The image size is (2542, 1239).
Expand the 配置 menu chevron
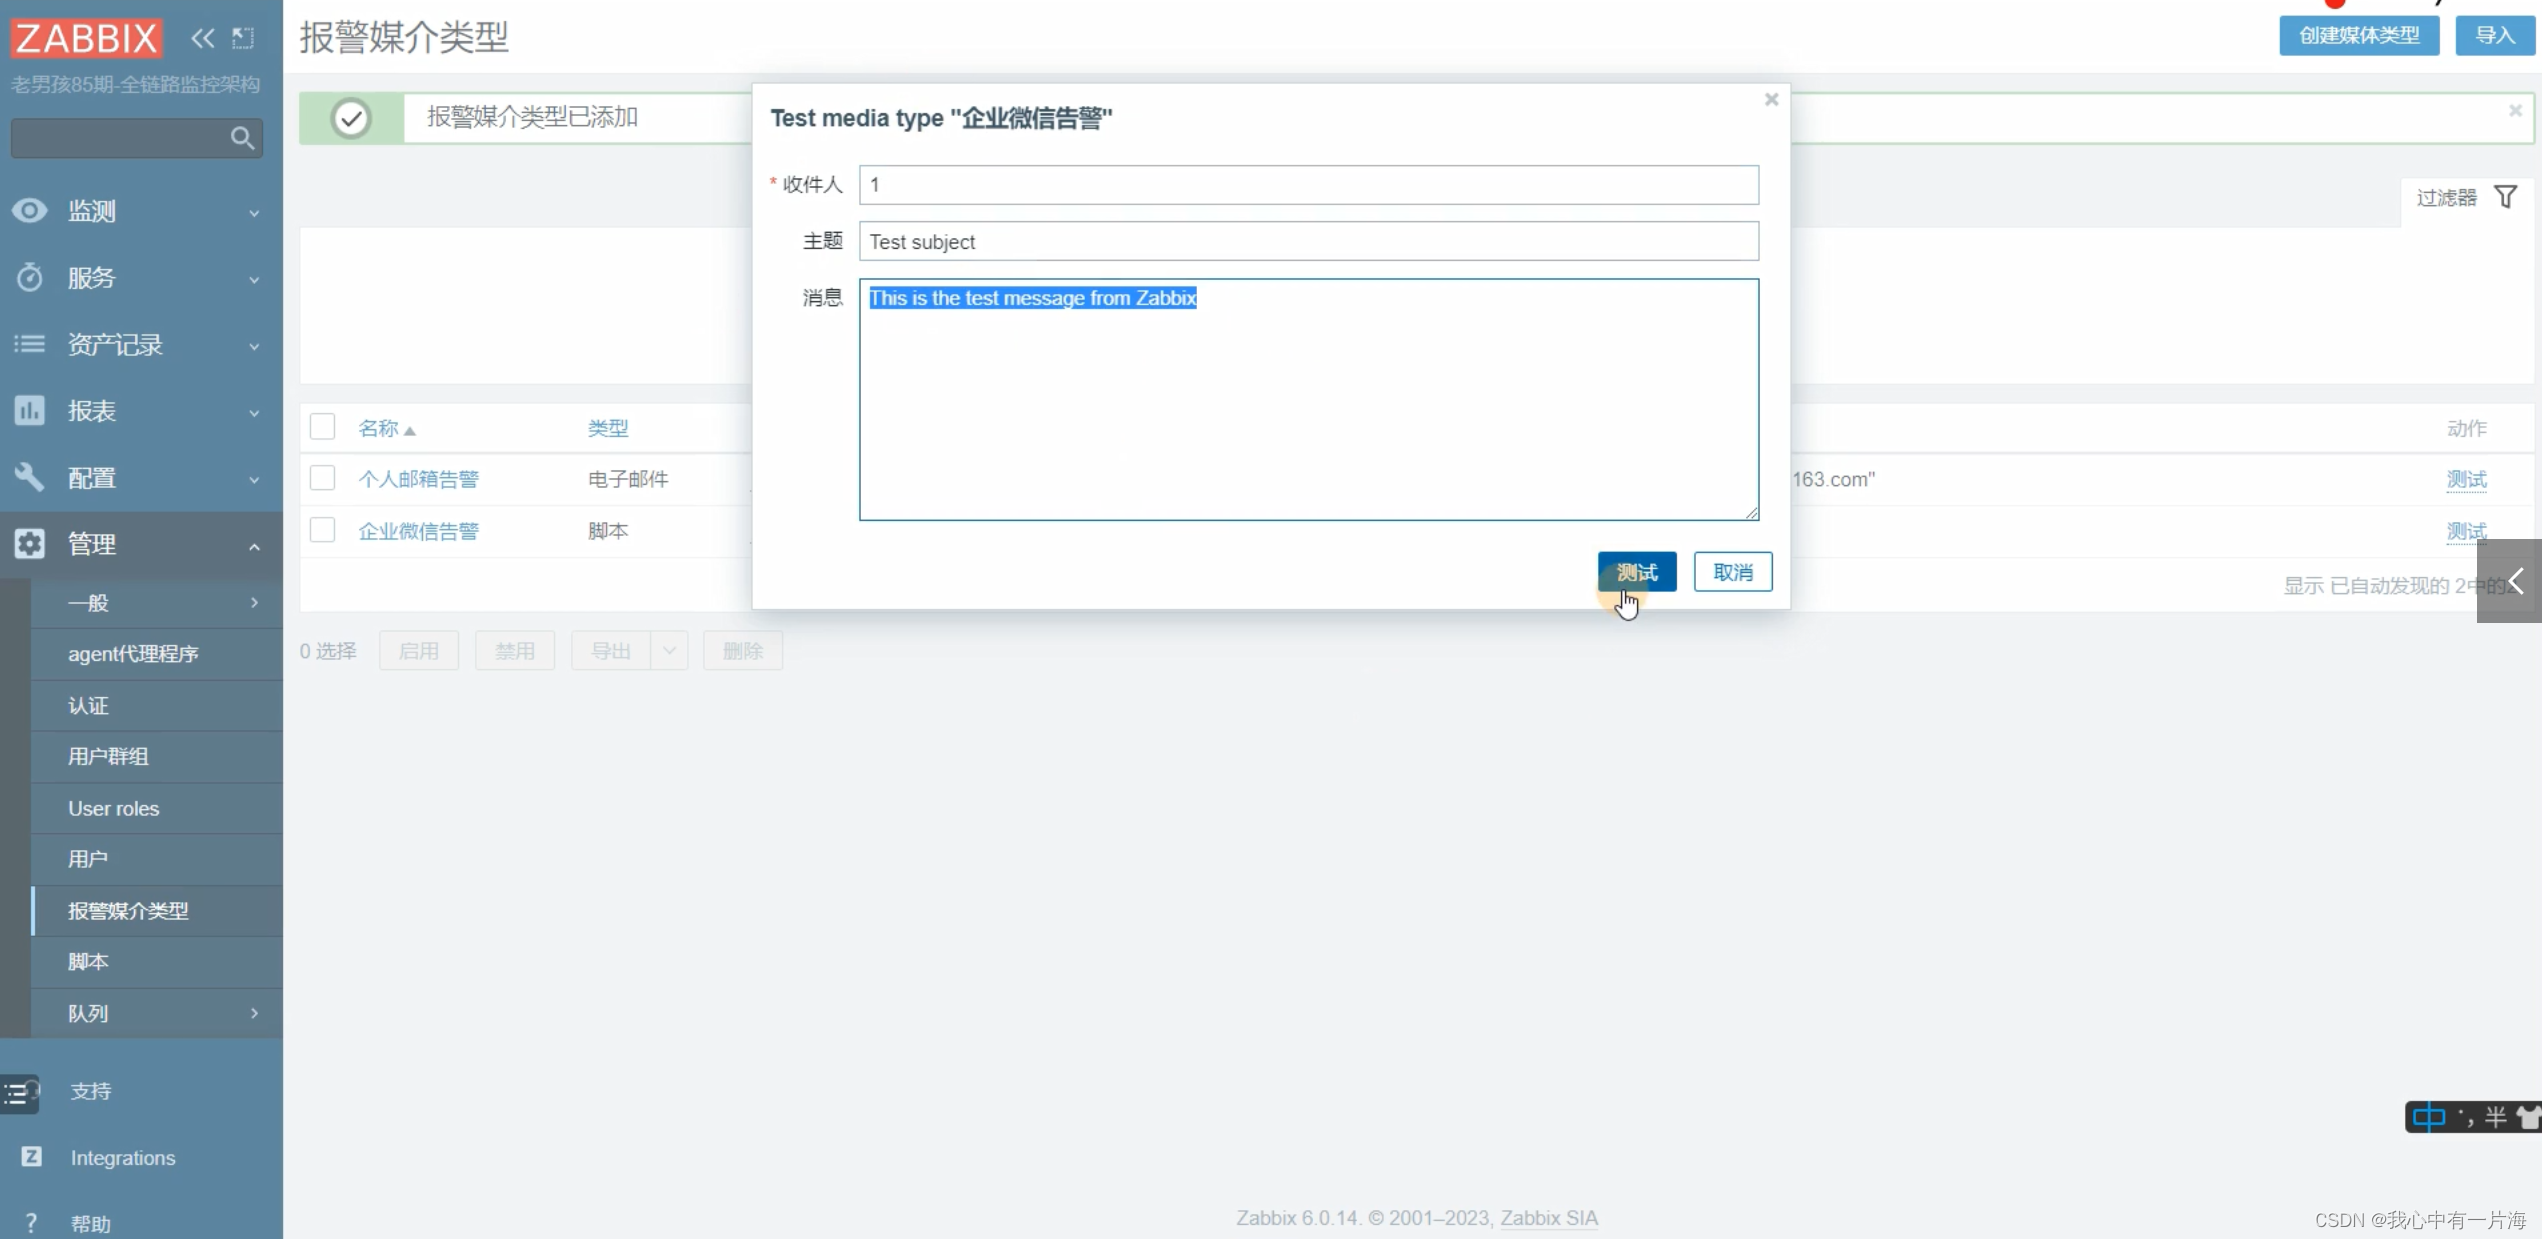254,480
